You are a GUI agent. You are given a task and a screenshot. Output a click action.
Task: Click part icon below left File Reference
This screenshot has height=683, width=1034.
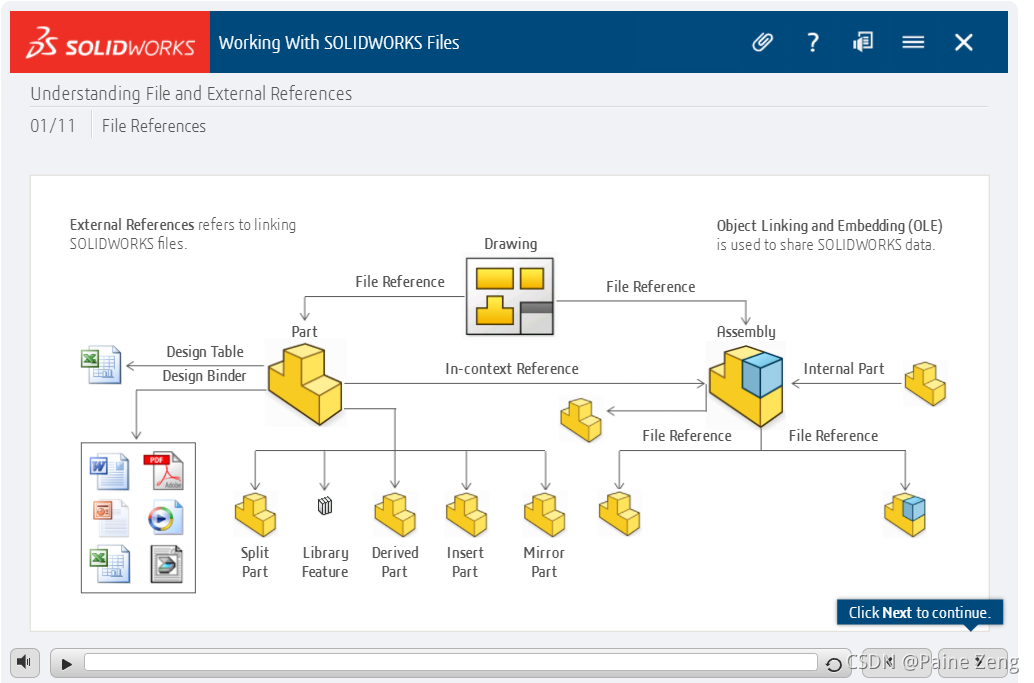(619, 514)
